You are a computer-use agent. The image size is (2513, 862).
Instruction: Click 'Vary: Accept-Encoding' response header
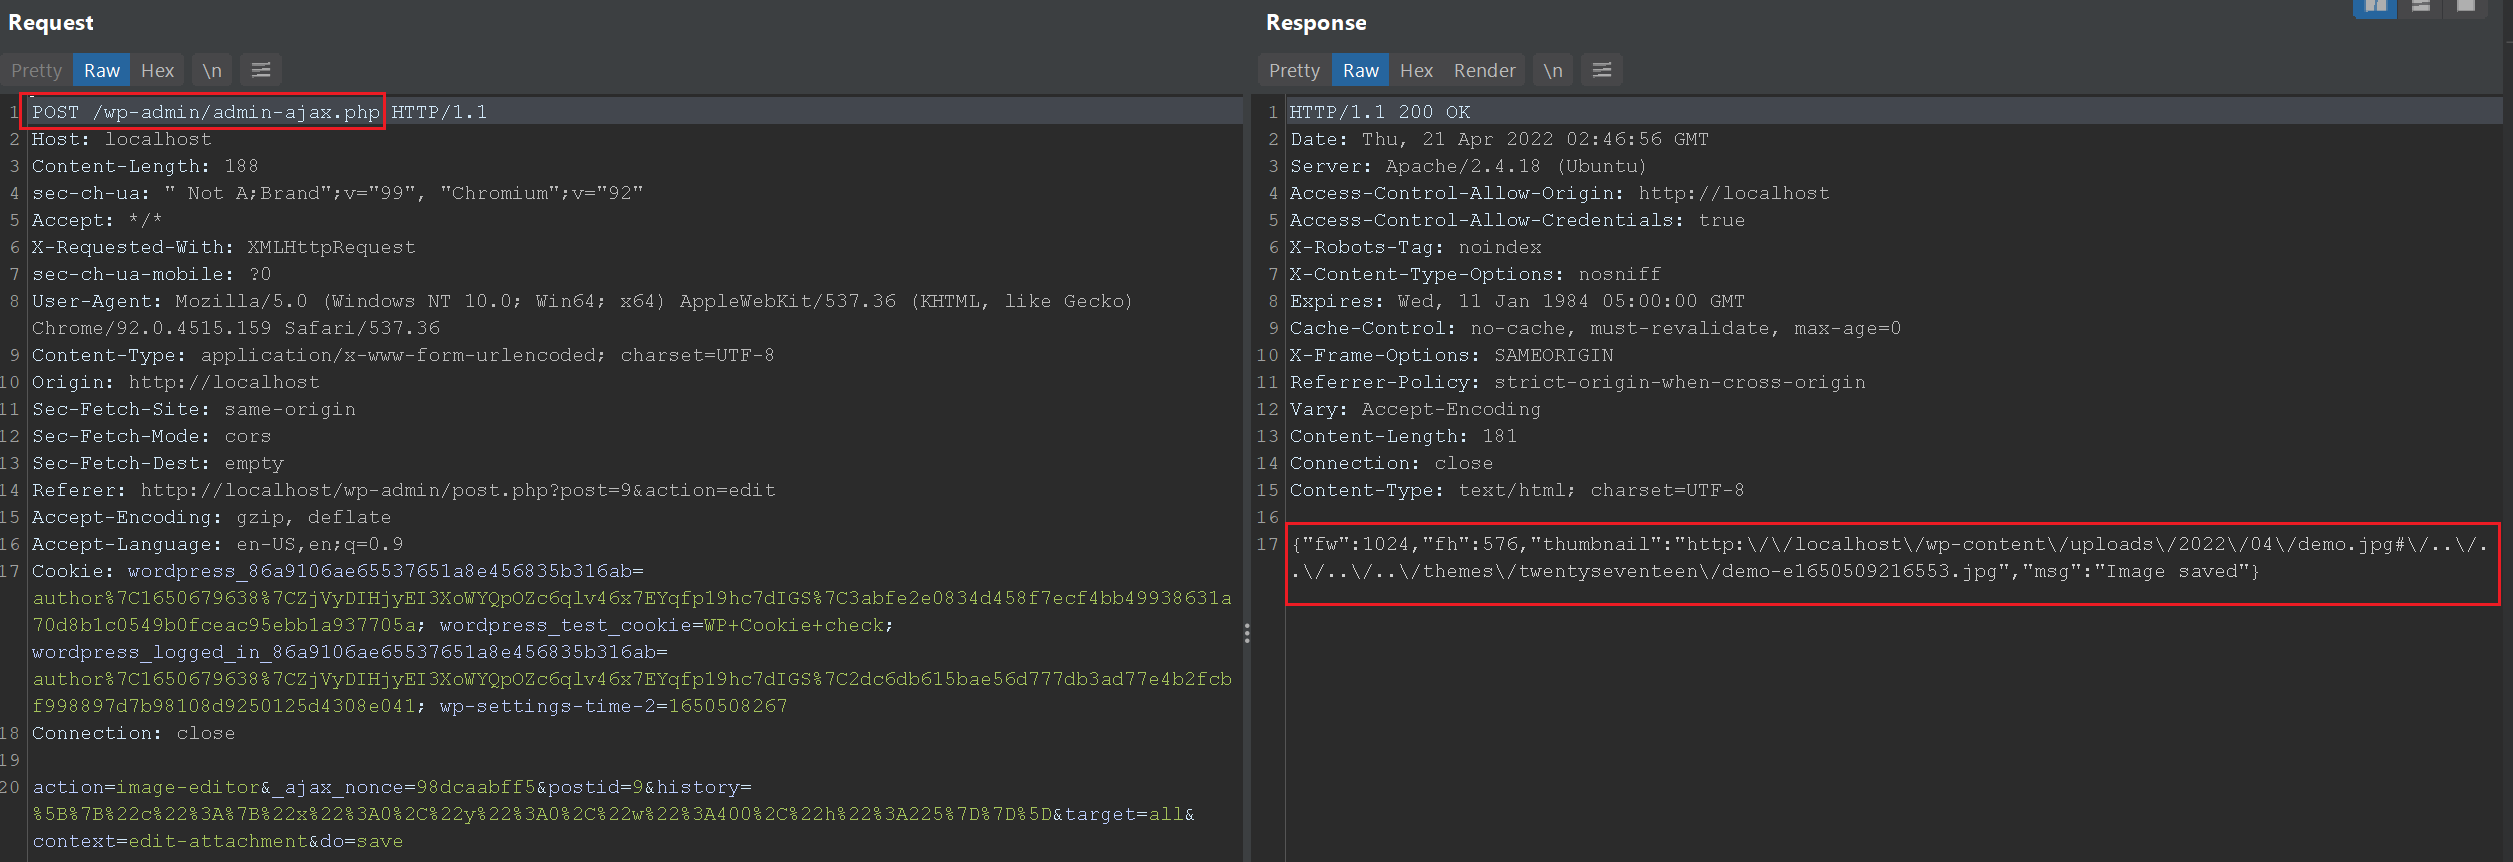pyautogui.click(x=1415, y=409)
